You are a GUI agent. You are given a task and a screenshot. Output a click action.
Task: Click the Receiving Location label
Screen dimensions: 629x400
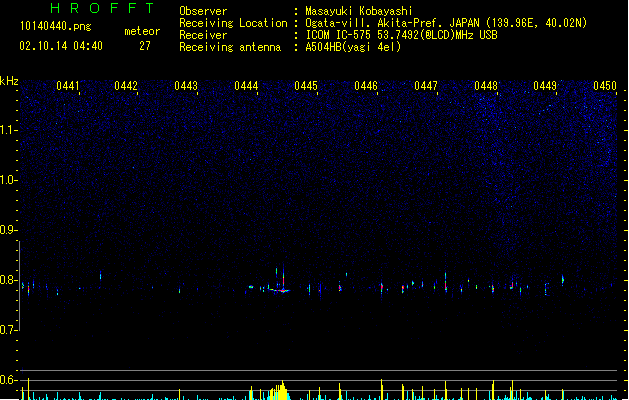point(233,23)
